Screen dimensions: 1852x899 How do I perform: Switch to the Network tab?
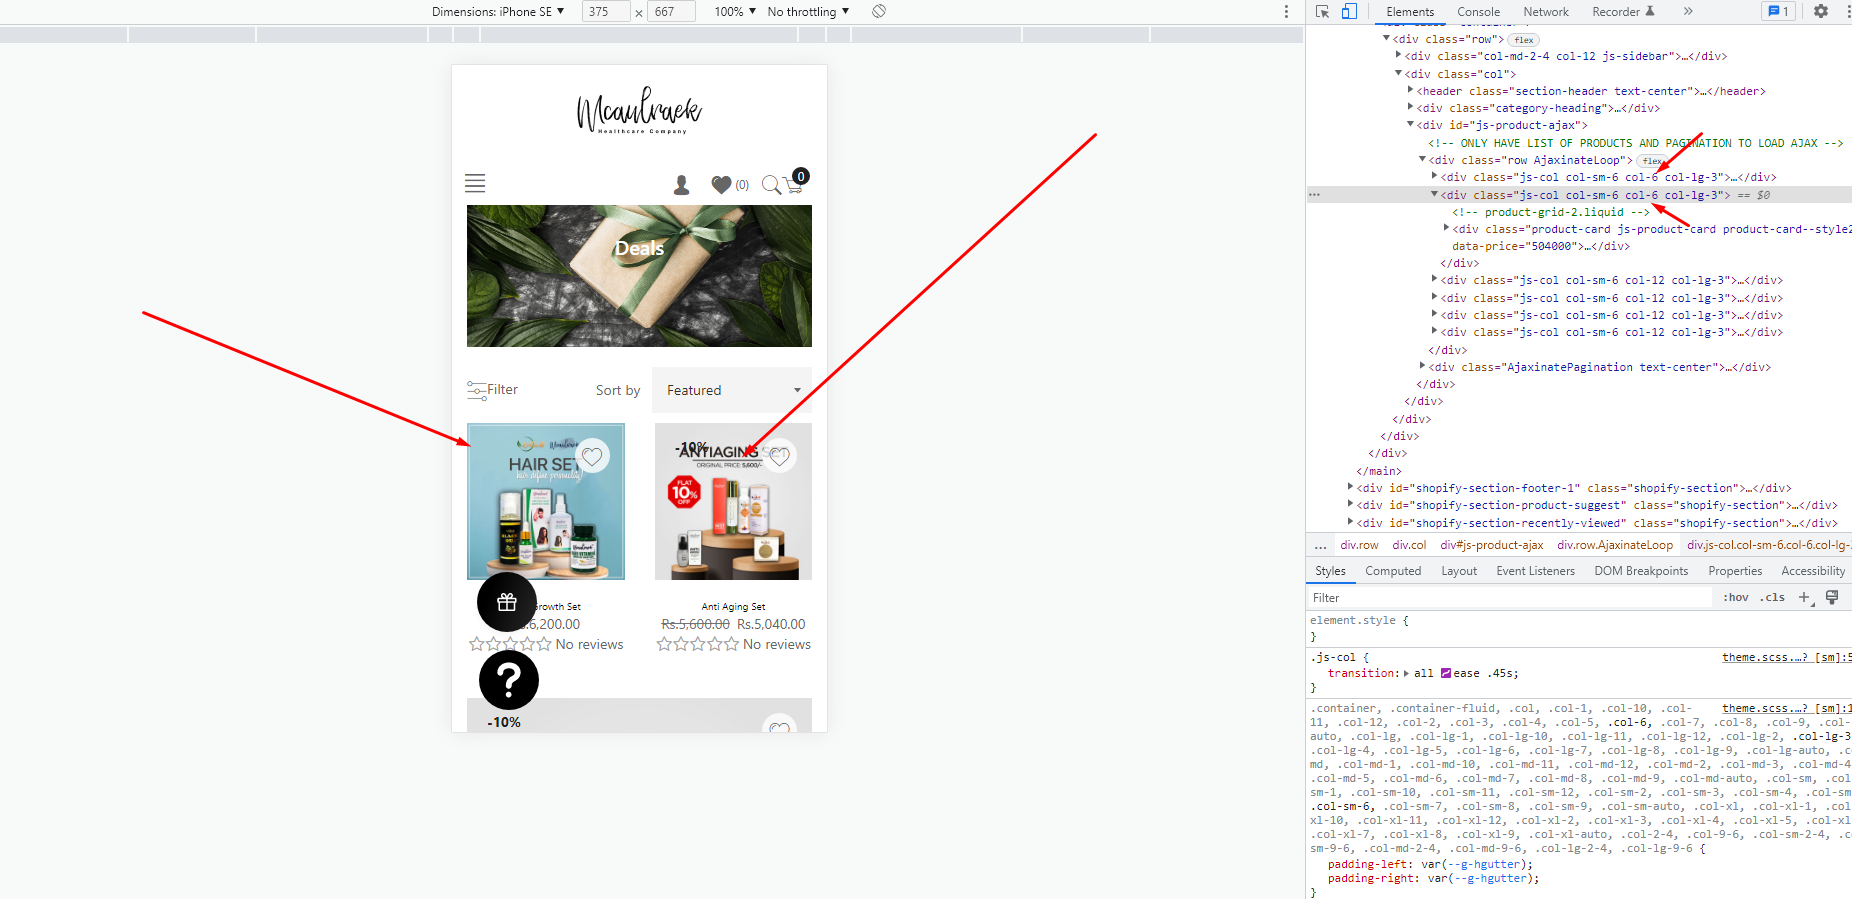tap(1546, 11)
